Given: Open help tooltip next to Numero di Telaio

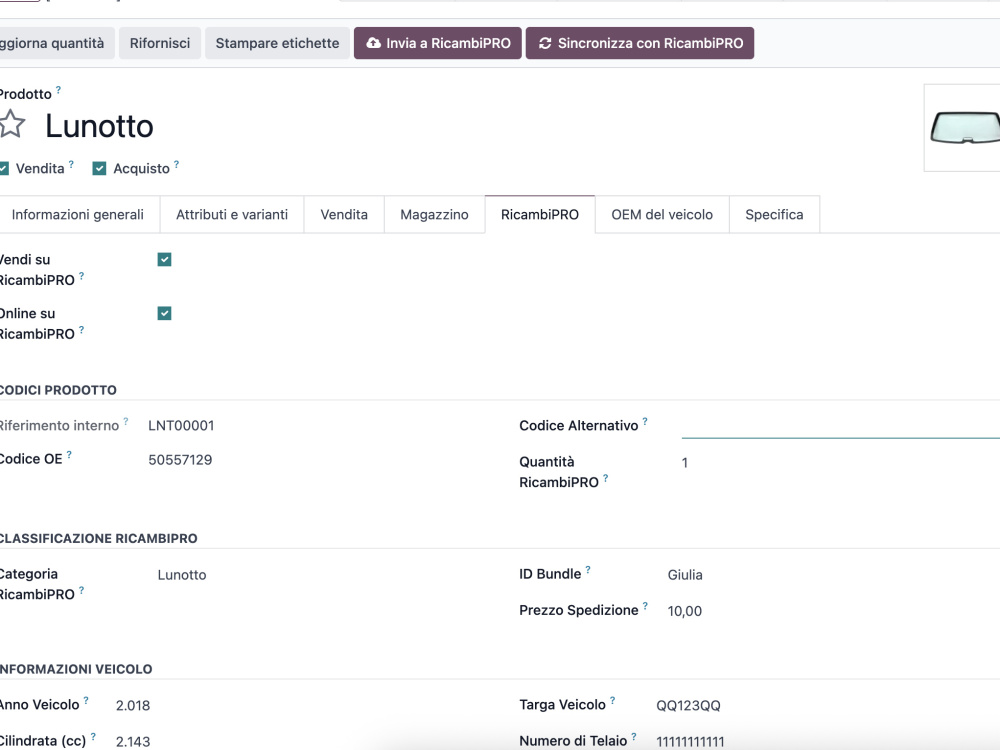Looking at the screenshot, I should 634,737.
